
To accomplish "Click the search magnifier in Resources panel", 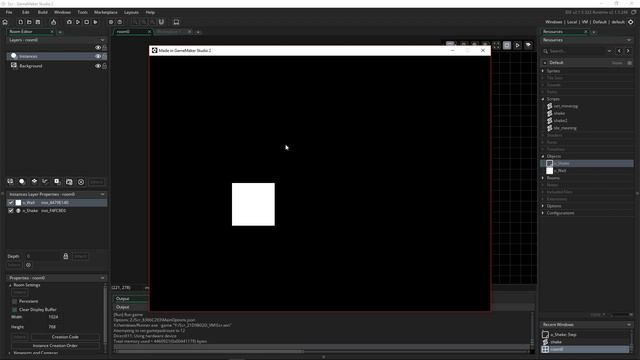I will [546, 51].
